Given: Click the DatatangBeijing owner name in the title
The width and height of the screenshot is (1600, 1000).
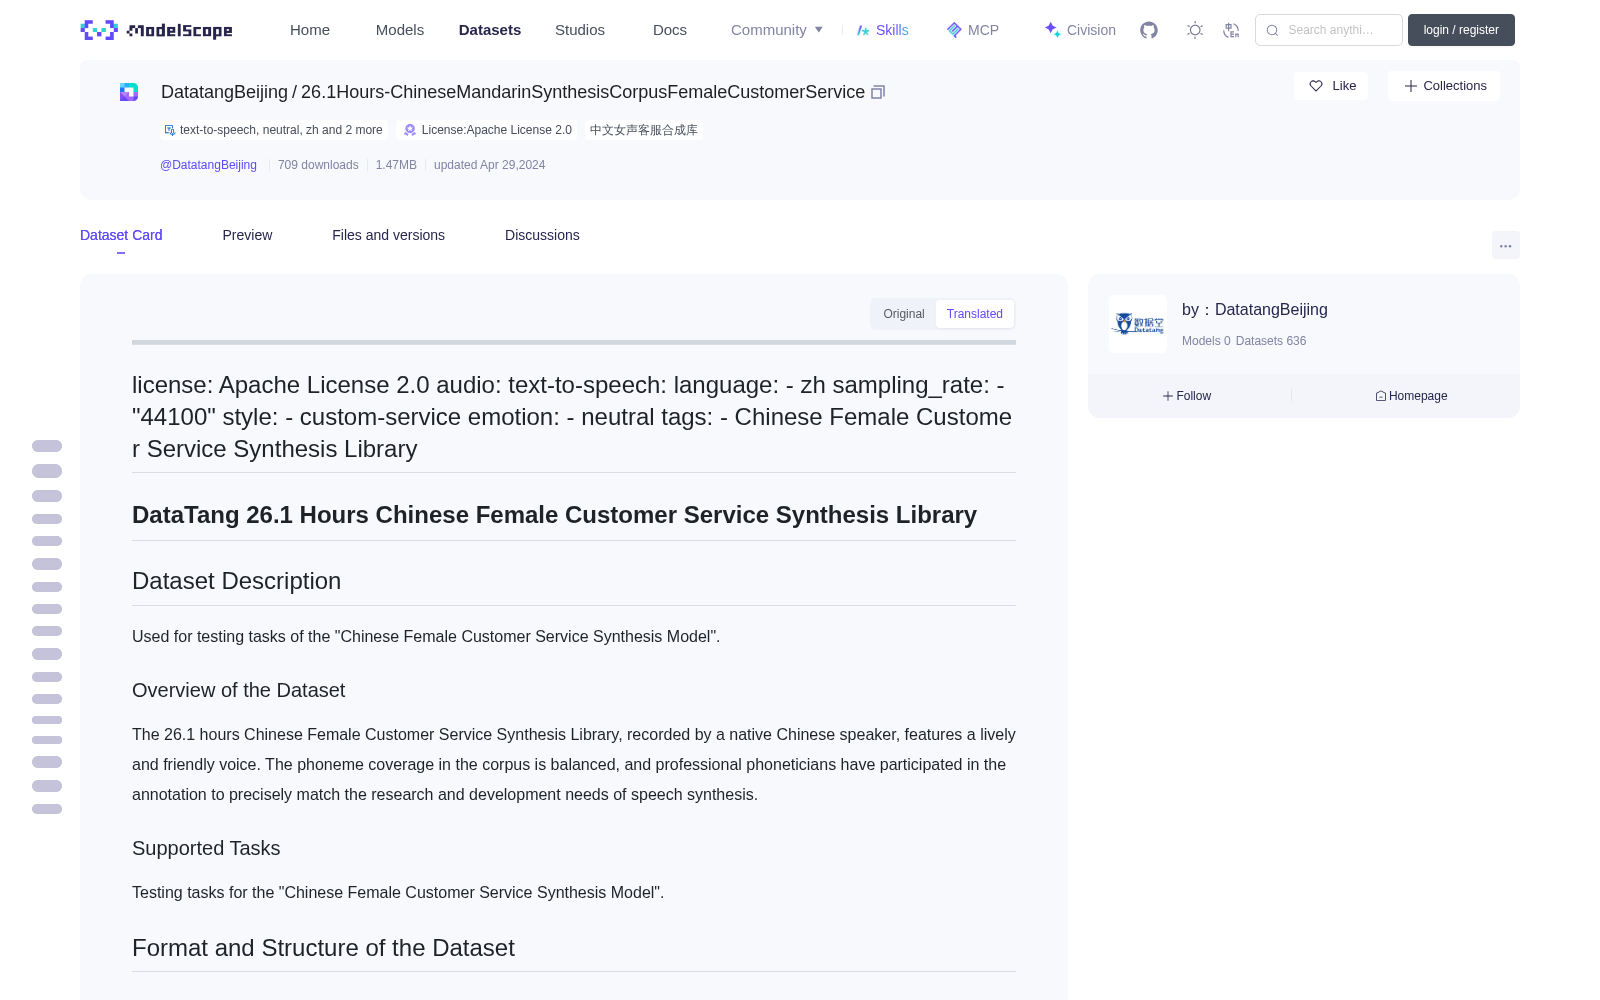Looking at the screenshot, I should 224,92.
